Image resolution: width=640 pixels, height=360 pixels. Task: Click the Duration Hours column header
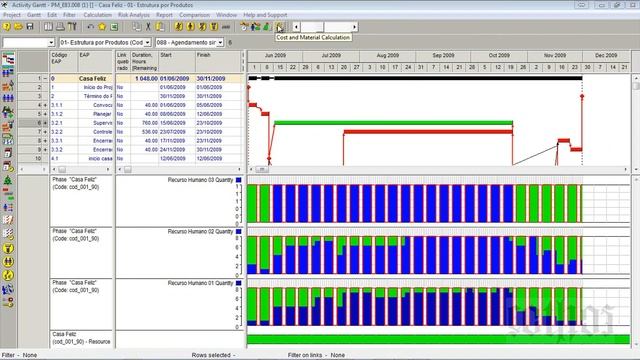tap(144, 62)
